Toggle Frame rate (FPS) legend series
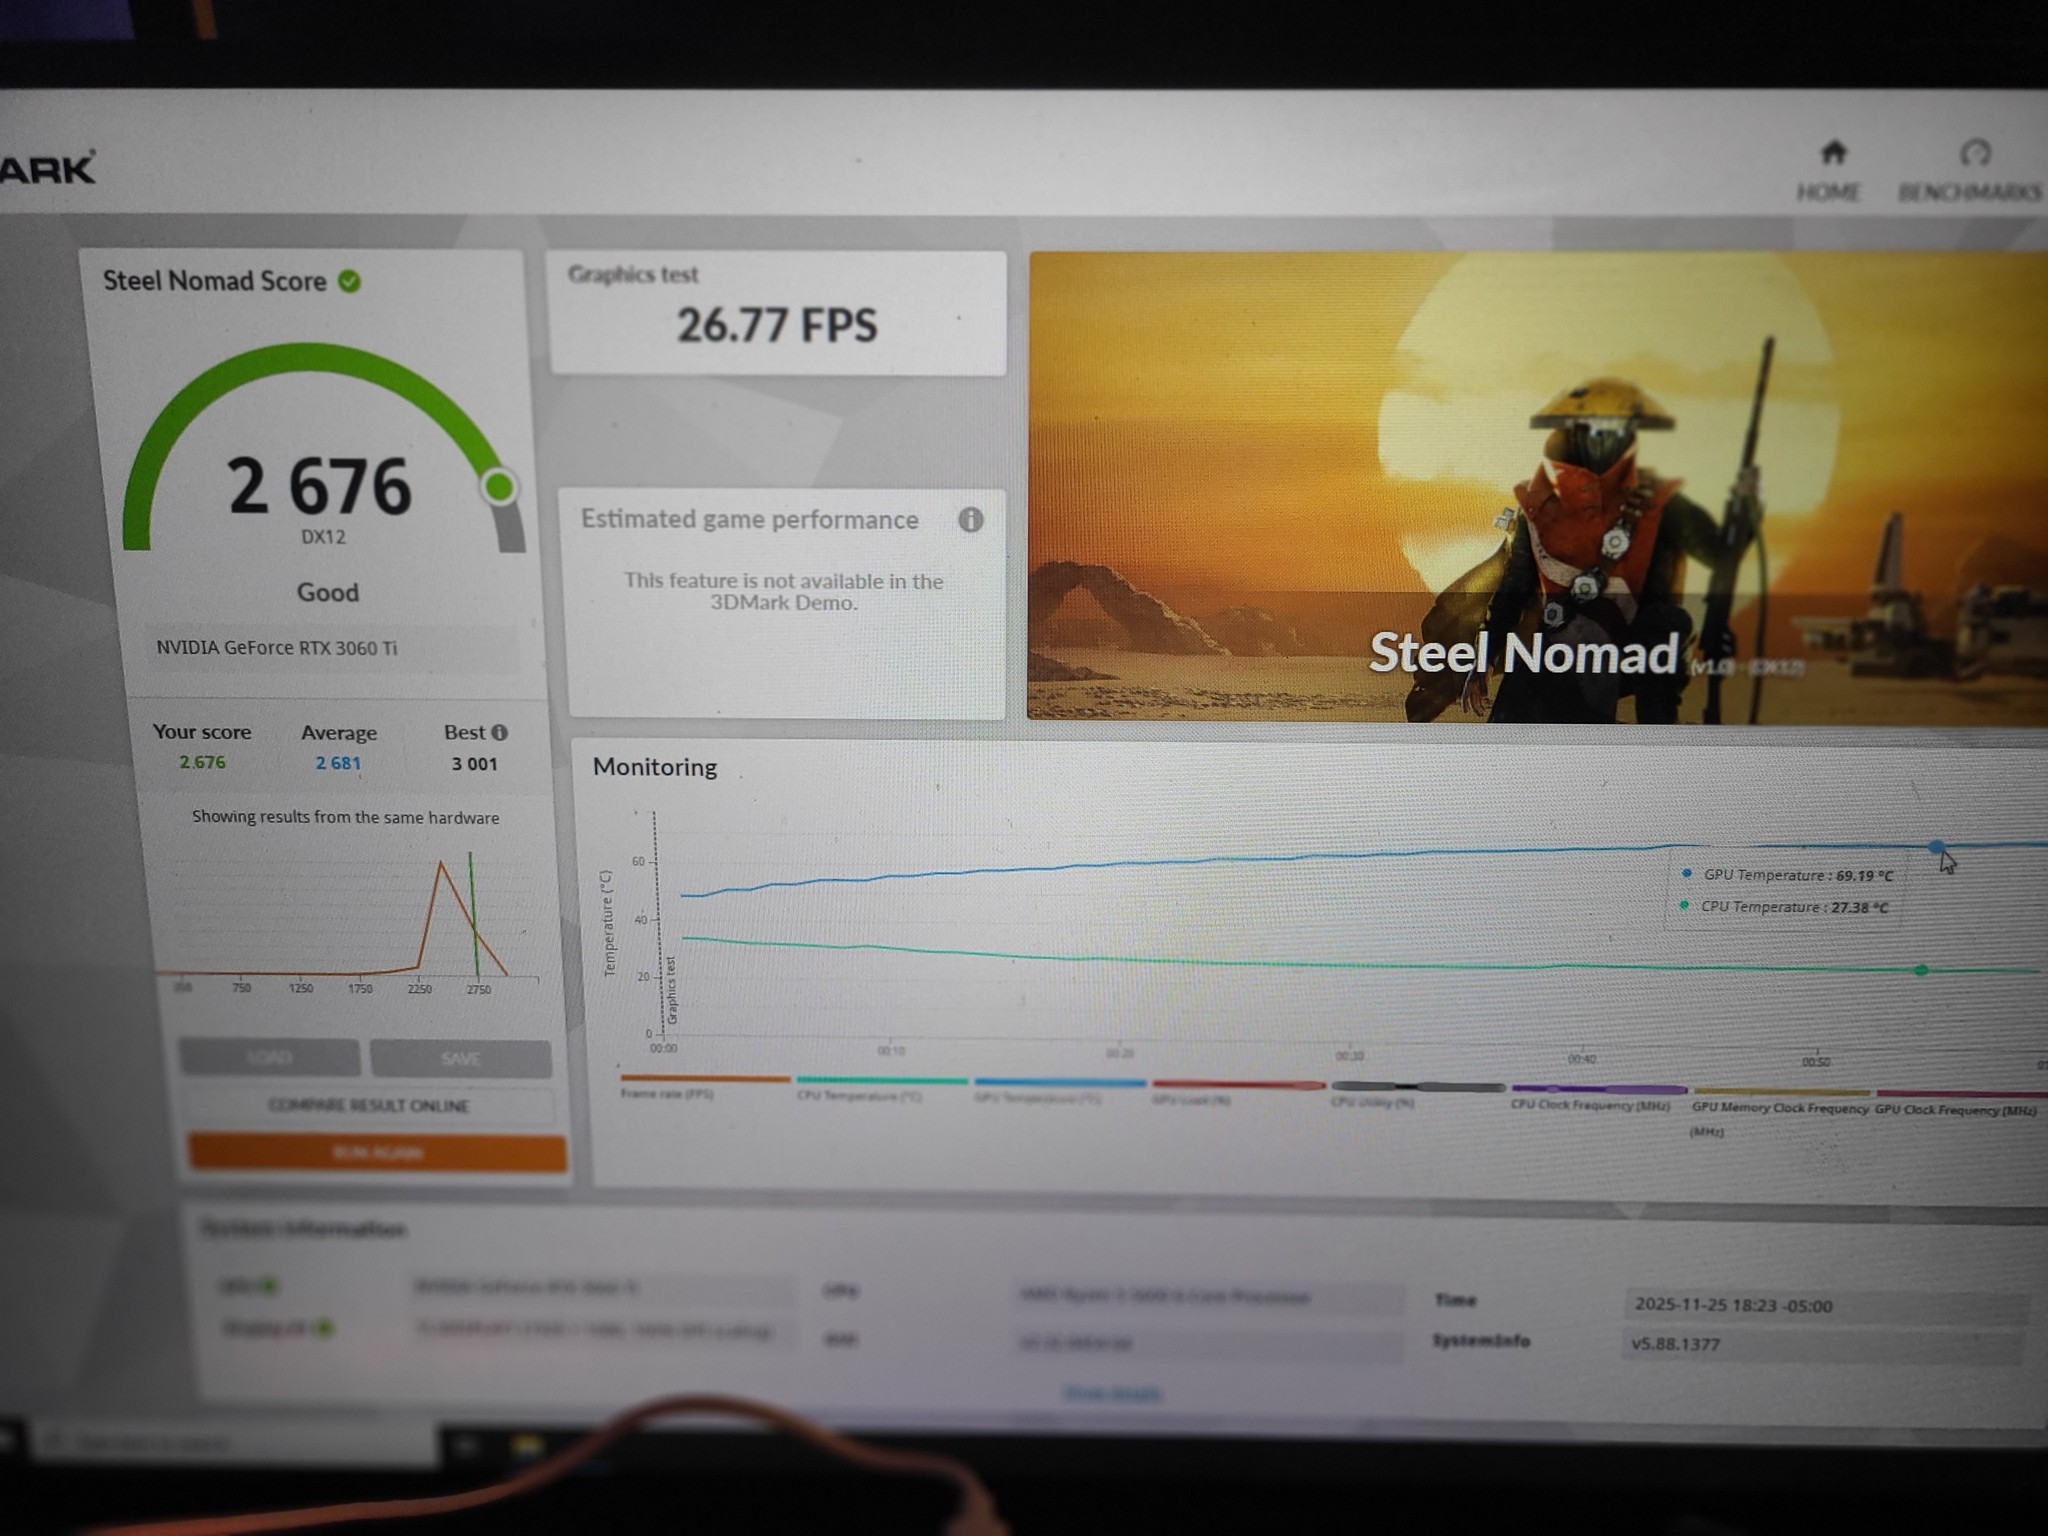Screen dimensions: 2048x1536 coord(667,1093)
